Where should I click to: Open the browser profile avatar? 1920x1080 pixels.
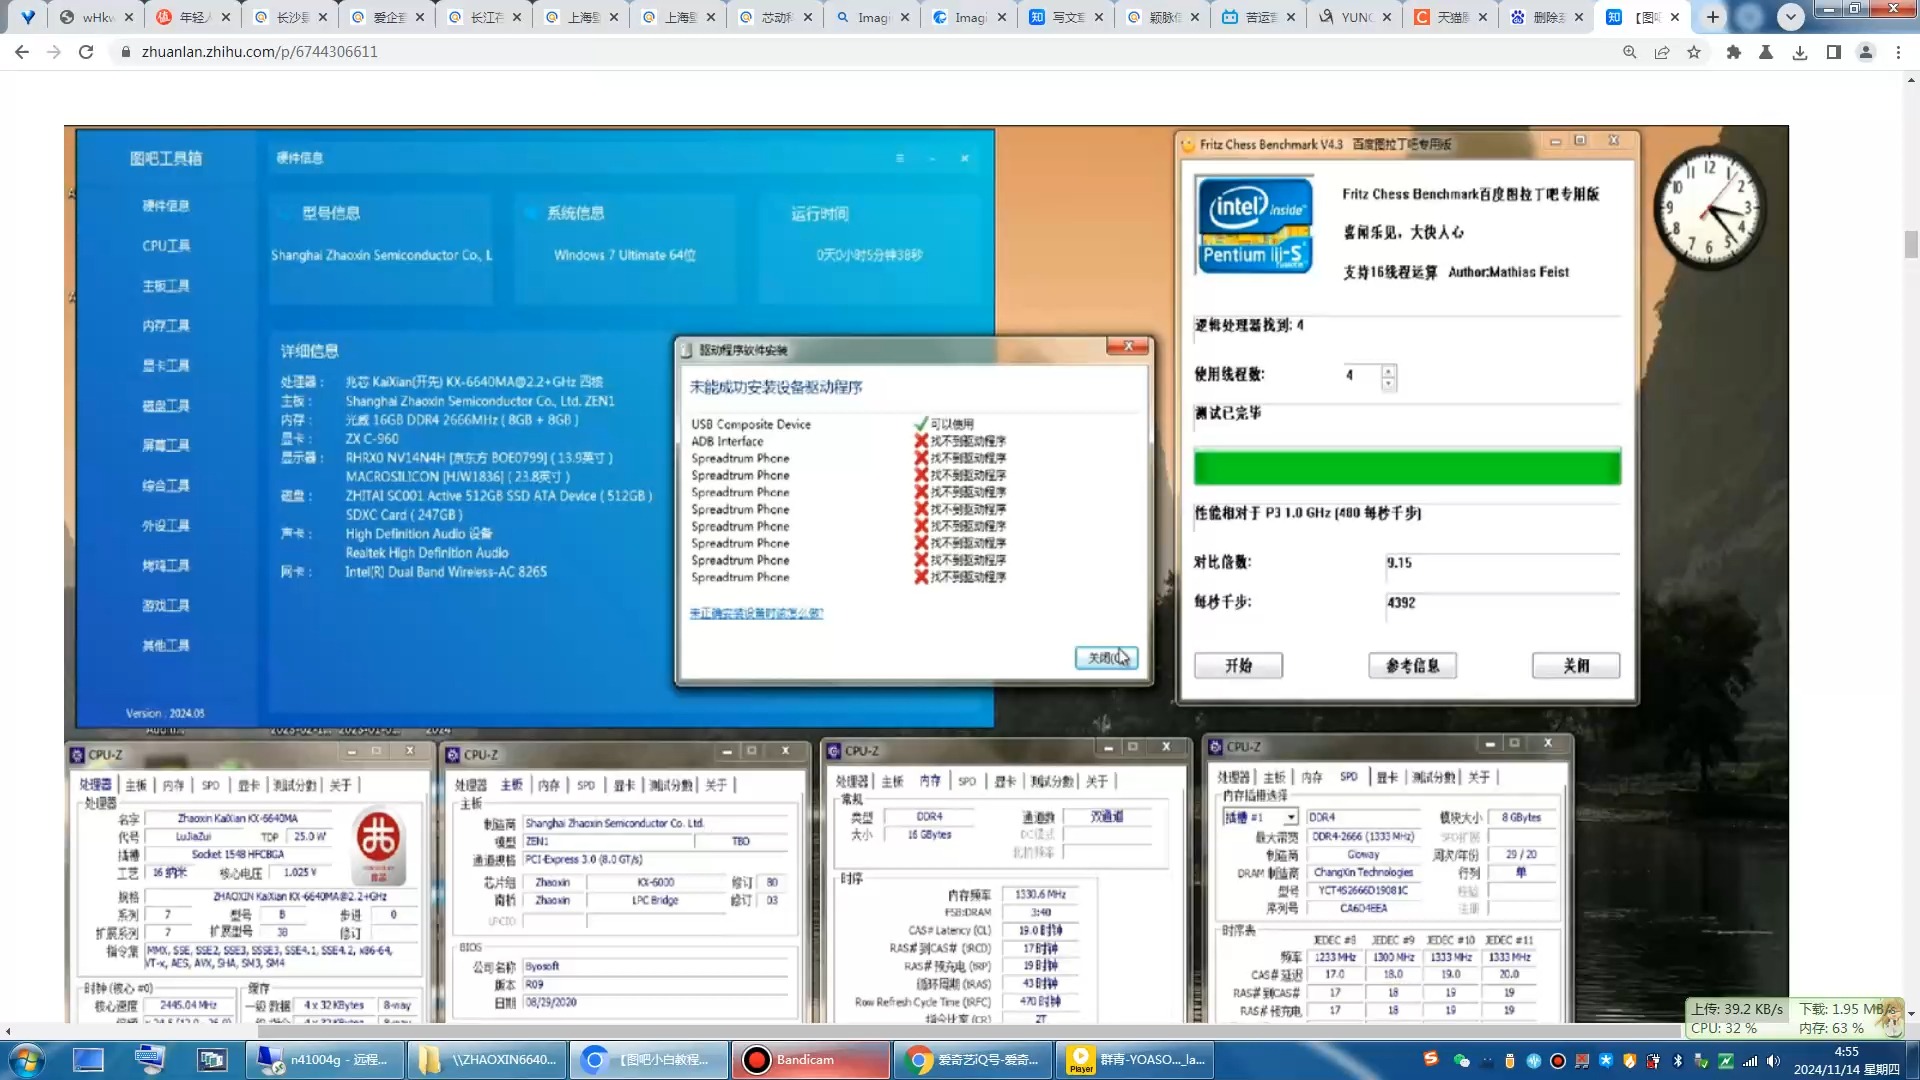tap(1866, 52)
